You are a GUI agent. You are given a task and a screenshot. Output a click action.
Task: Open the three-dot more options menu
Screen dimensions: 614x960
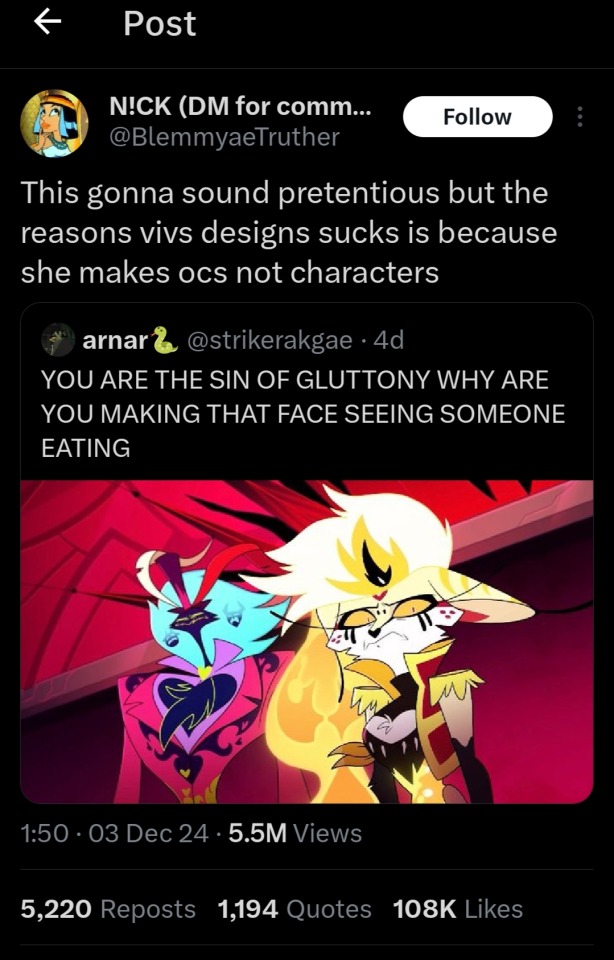point(580,116)
